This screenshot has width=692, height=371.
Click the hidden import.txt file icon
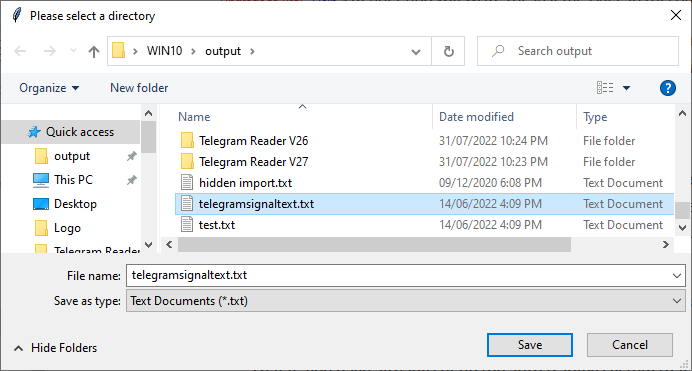tap(187, 183)
